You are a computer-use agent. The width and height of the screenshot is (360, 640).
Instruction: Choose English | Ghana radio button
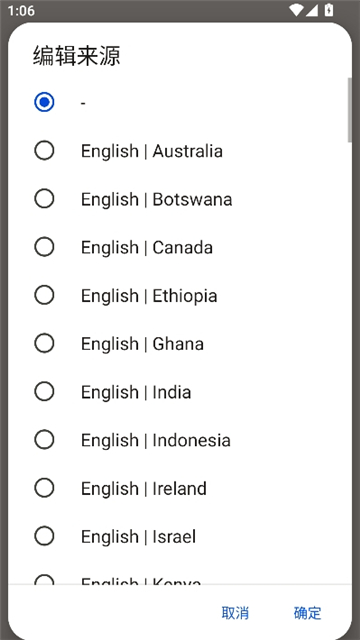tap(44, 343)
